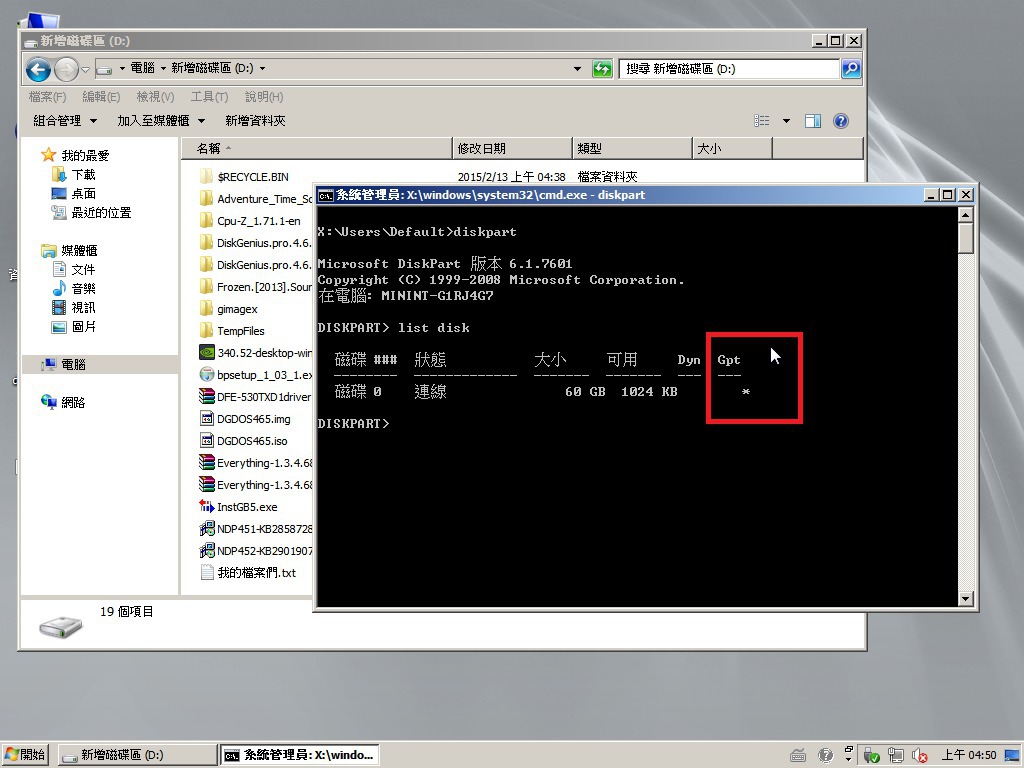The height and width of the screenshot is (768, 1024).
Task: Expand the 新增磁碟區 (D:) breadcrumb arrow
Action: (x=263, y=68)
